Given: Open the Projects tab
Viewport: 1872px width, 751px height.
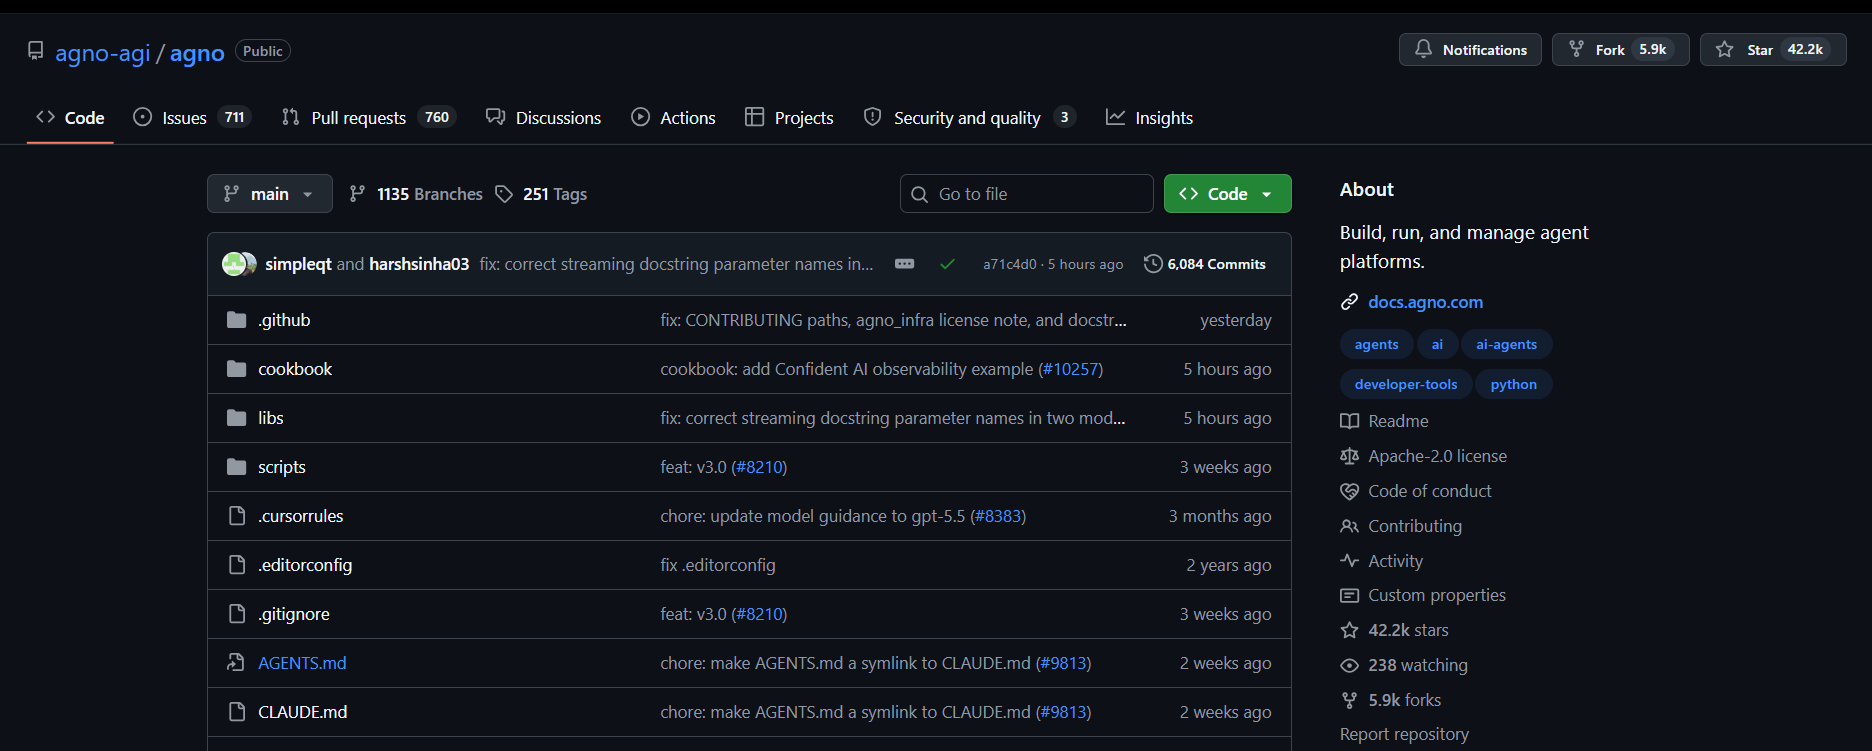Looking at the screenshot, I should tap(790, 118).
